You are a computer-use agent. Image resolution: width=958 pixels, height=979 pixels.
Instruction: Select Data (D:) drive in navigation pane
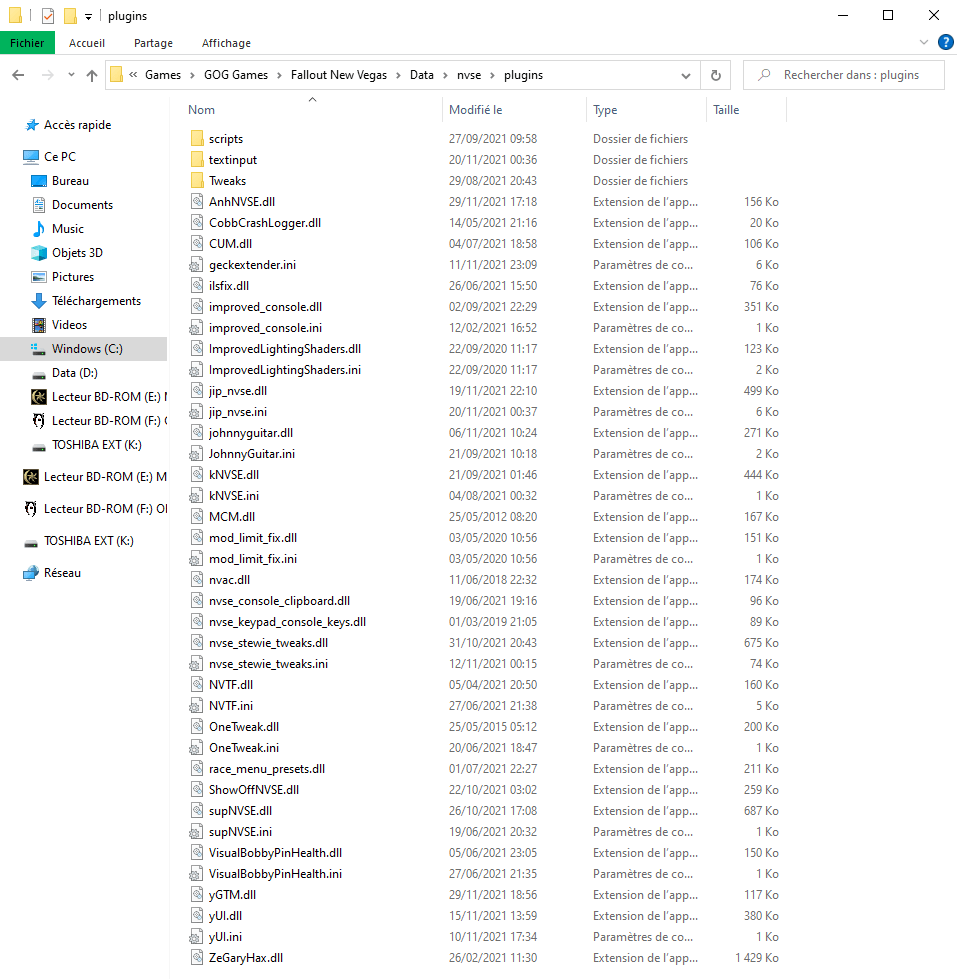[x=74, y=373]
